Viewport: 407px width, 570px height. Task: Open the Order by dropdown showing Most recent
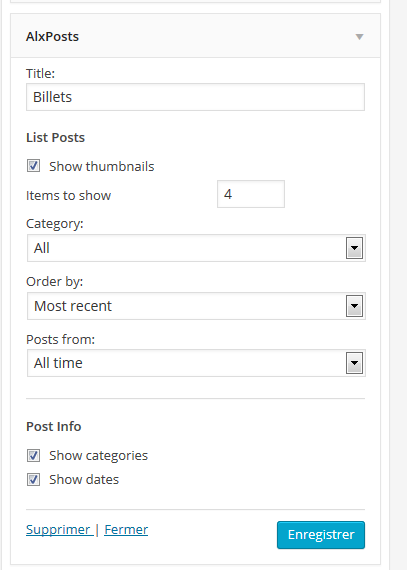coord(196,306)
